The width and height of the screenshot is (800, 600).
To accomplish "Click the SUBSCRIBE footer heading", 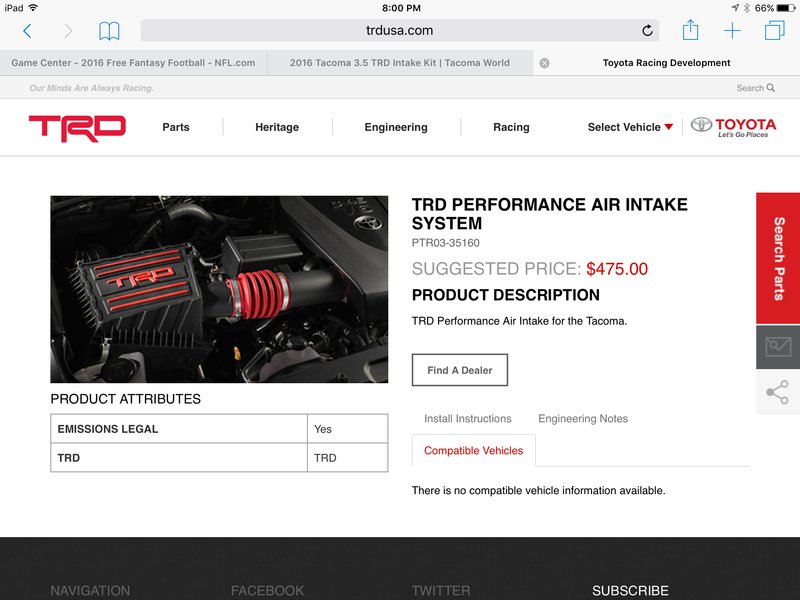I will tap(630, 591).
